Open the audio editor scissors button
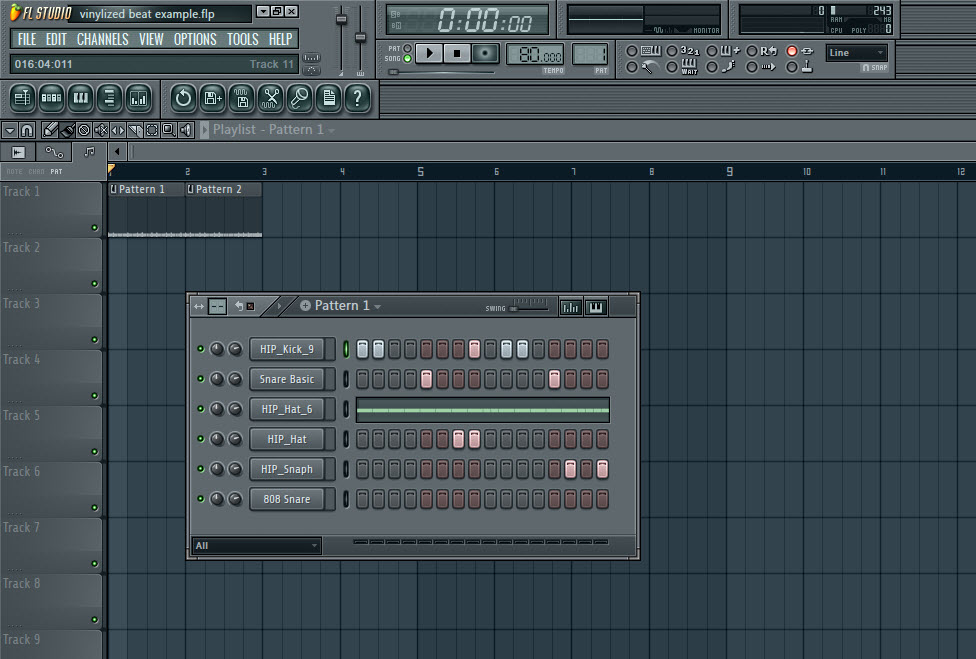The height and width of the screenshot is (659, 976). (x=271, y=98)
